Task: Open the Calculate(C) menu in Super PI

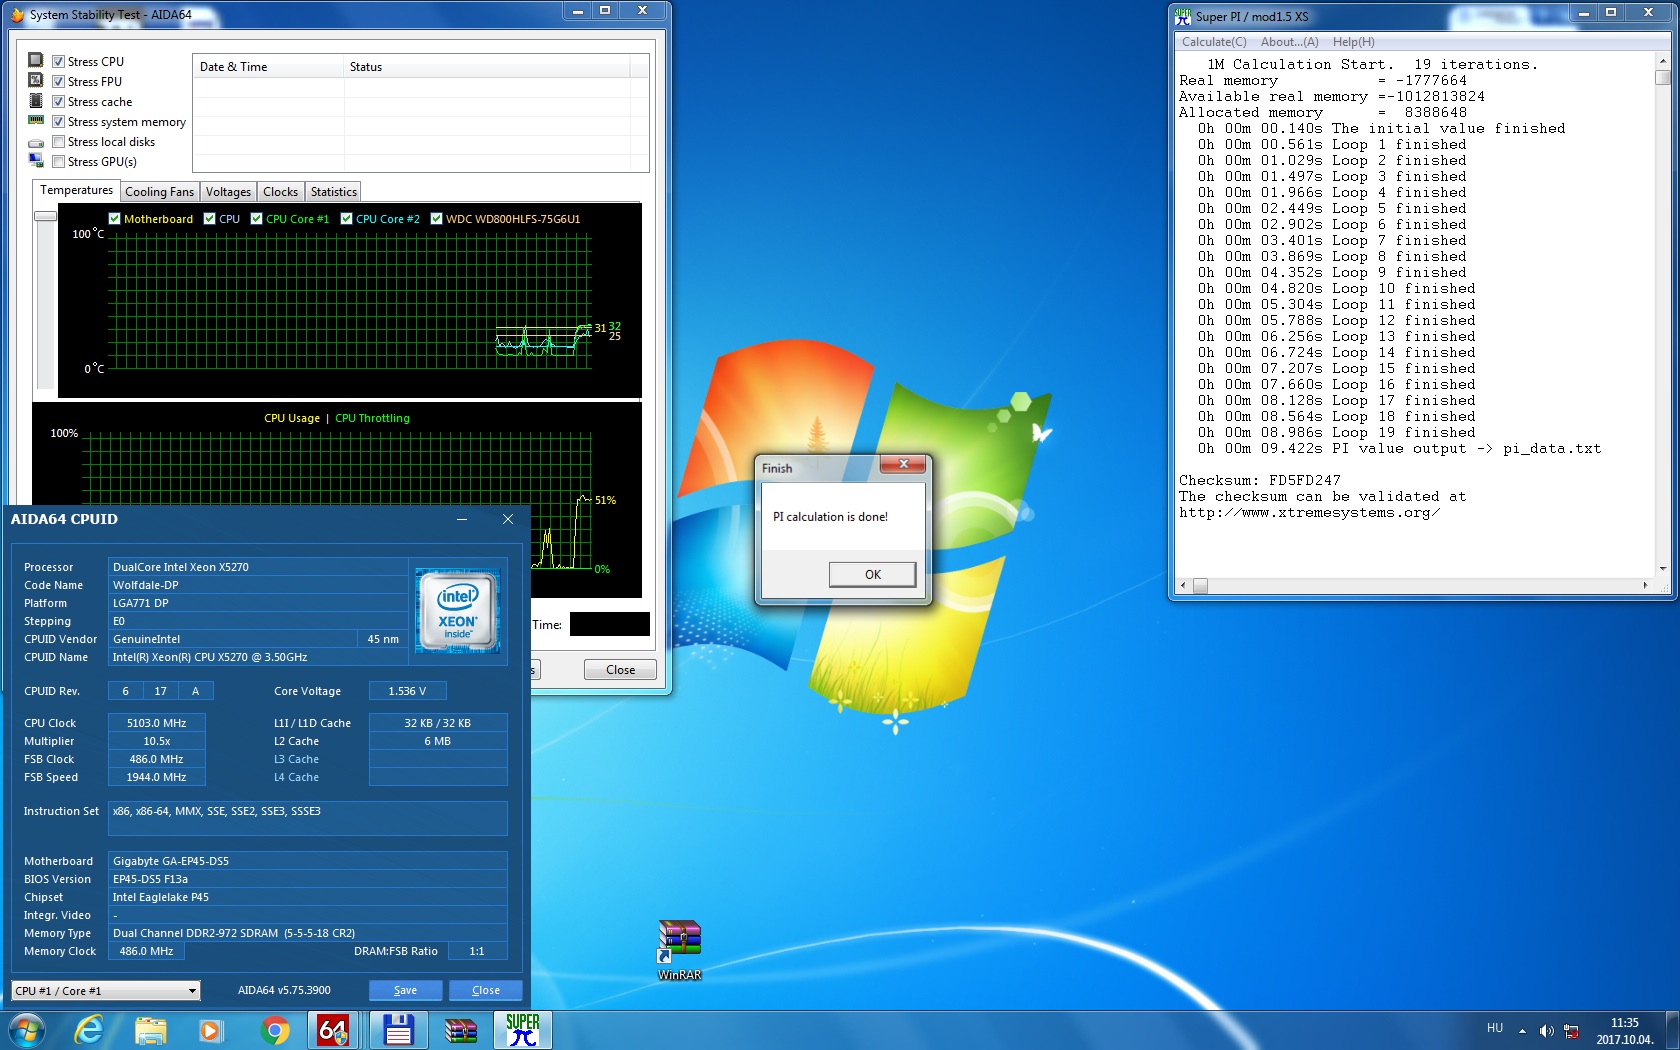Action: 1214,42
